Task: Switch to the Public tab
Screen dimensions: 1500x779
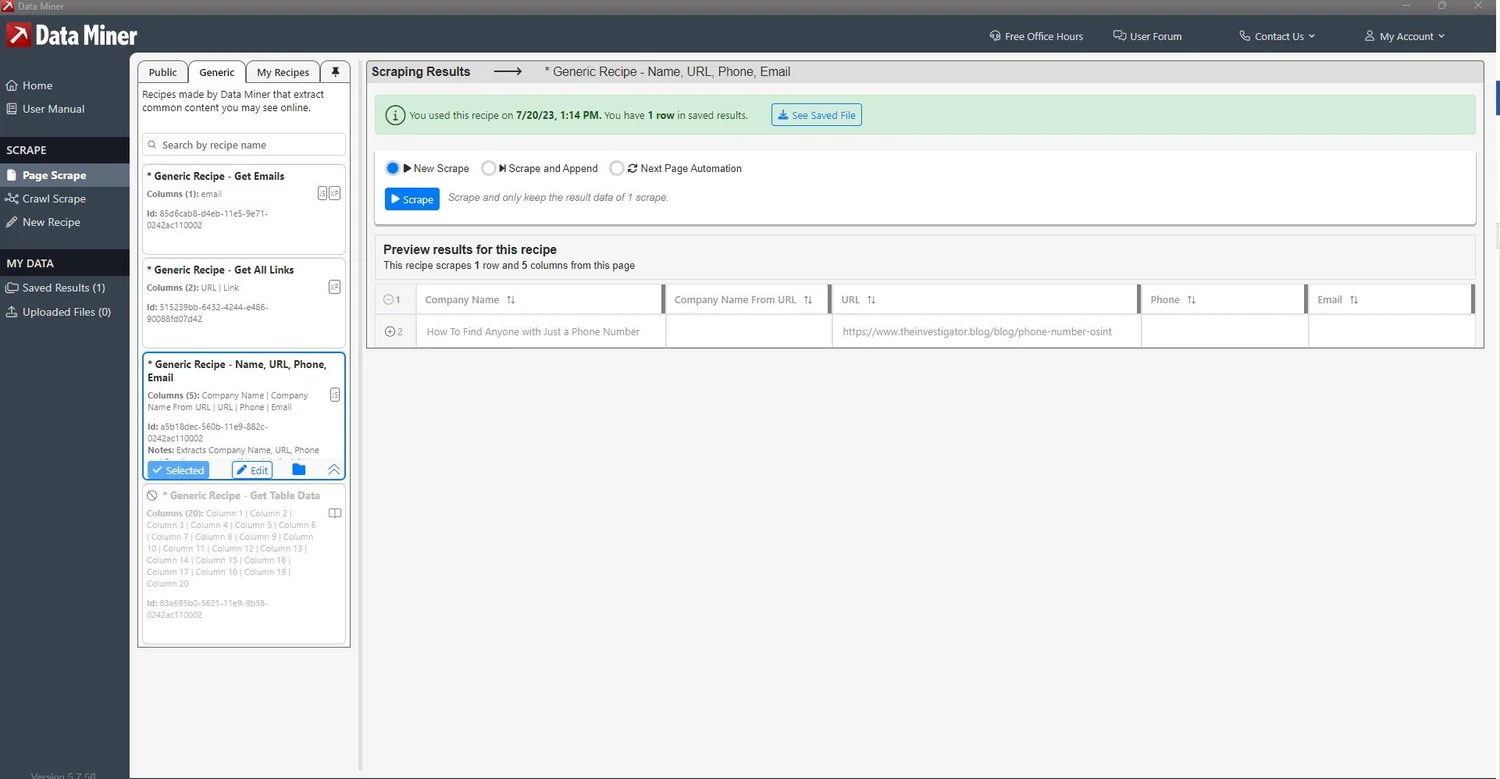Action: point(161,71)
